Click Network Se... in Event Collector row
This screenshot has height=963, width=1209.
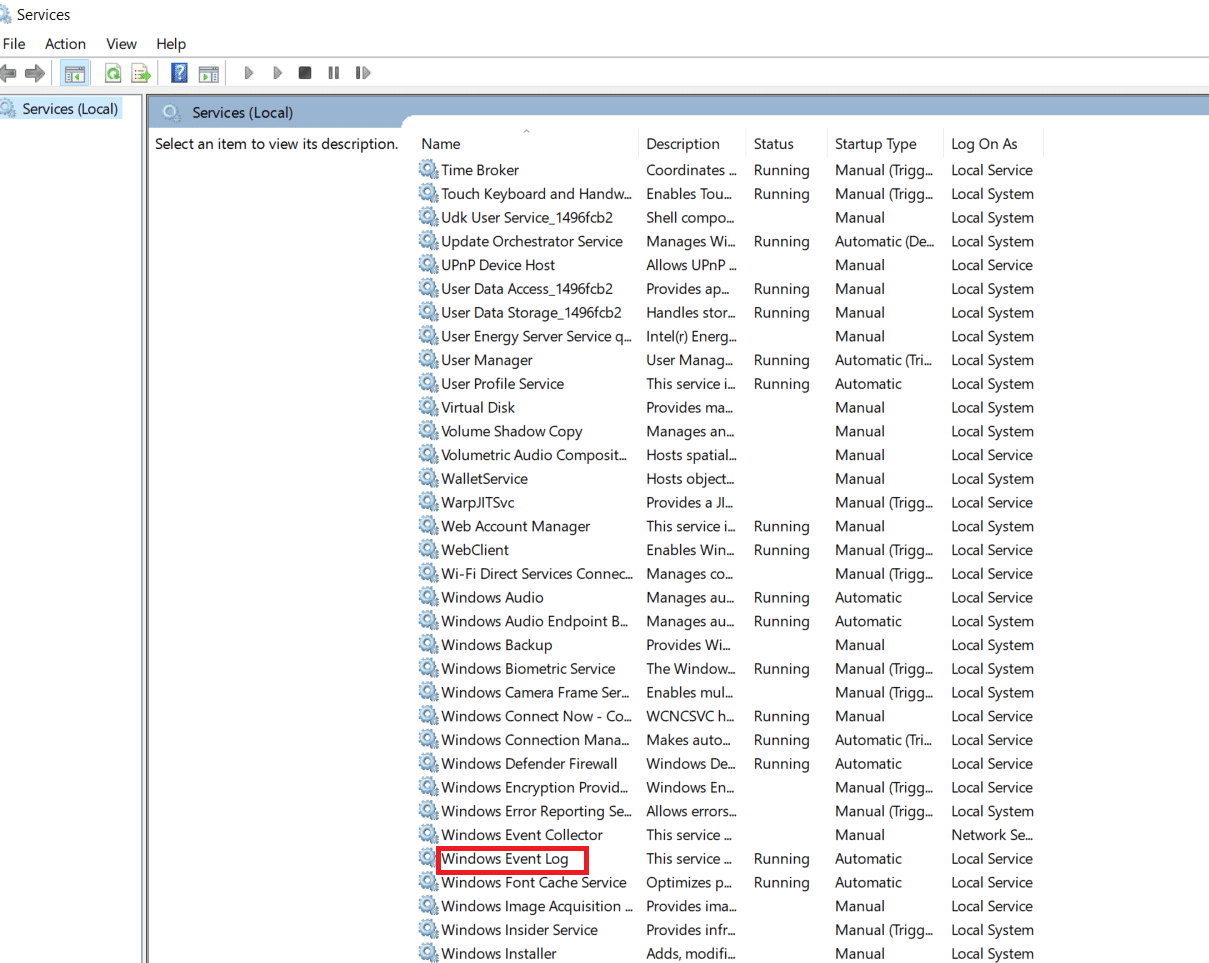(992, 835)
